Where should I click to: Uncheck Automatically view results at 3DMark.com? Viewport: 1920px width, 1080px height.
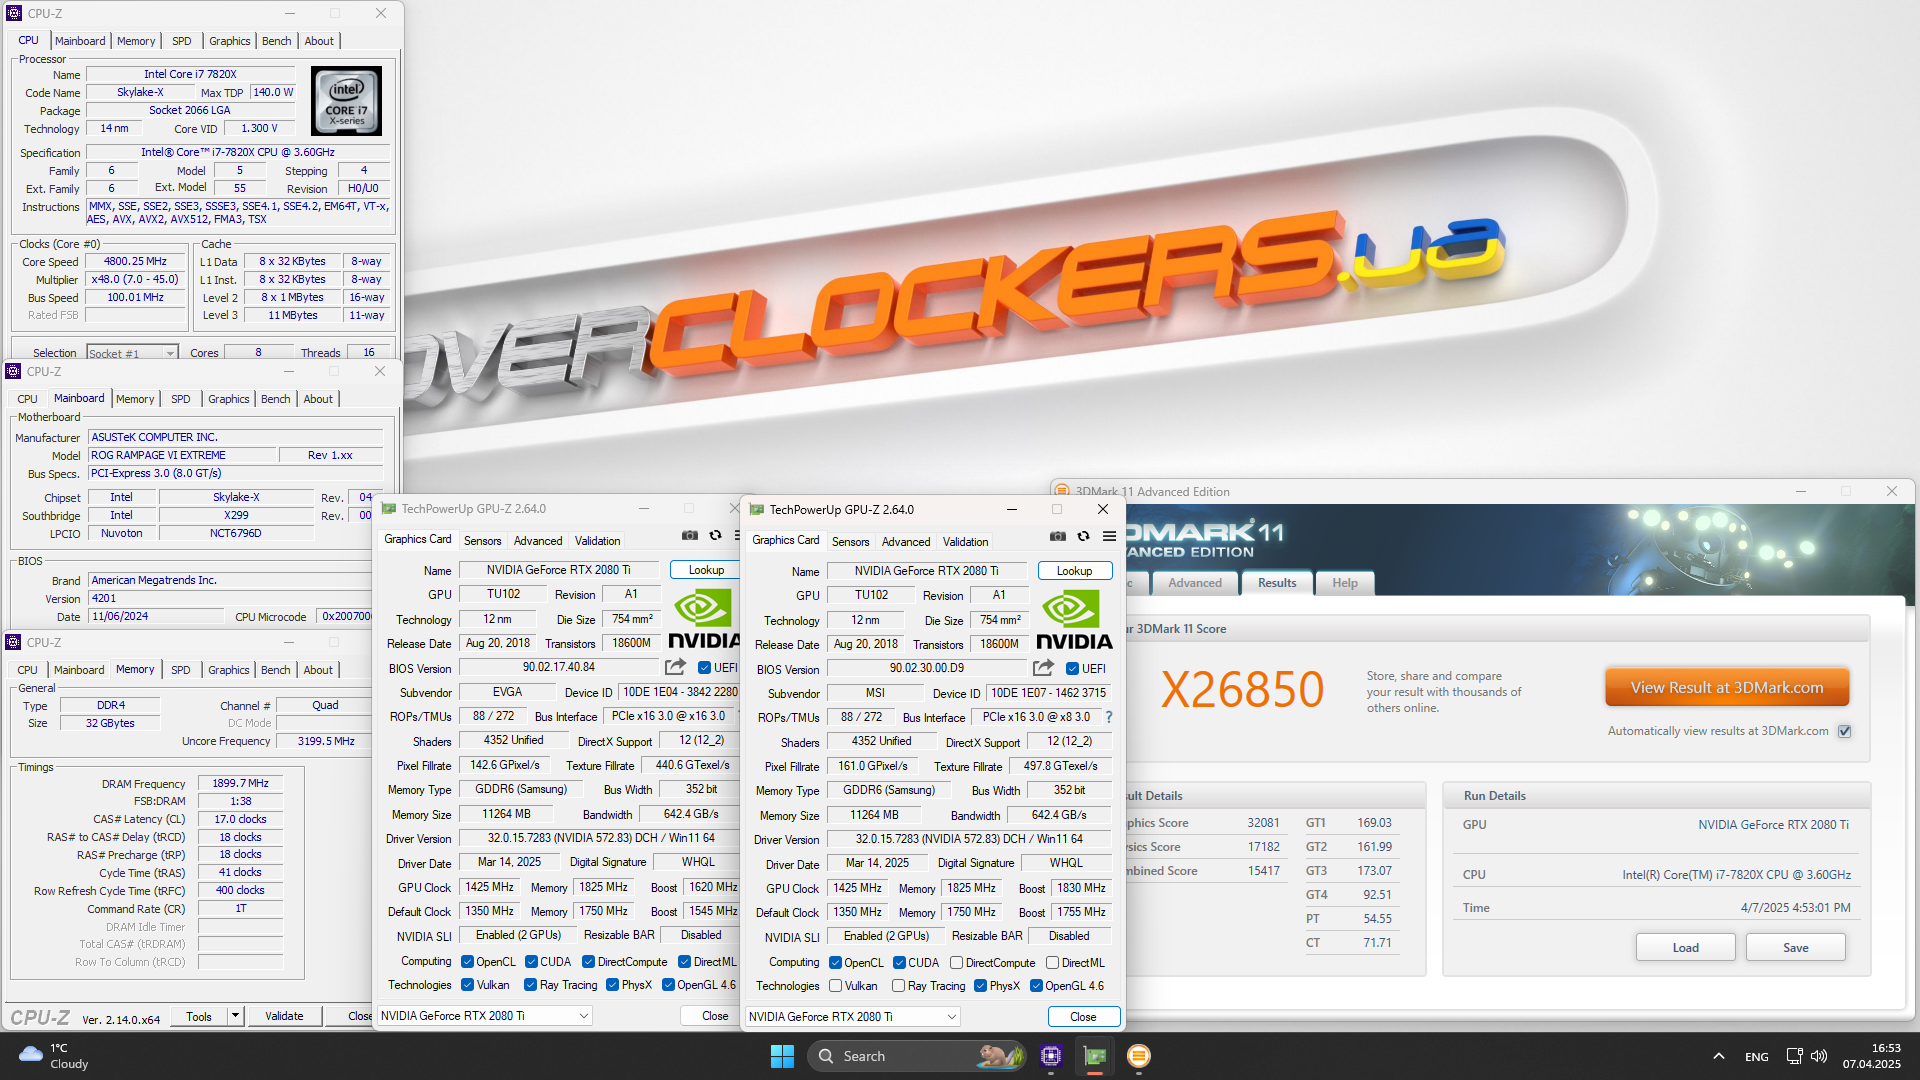1845,731
